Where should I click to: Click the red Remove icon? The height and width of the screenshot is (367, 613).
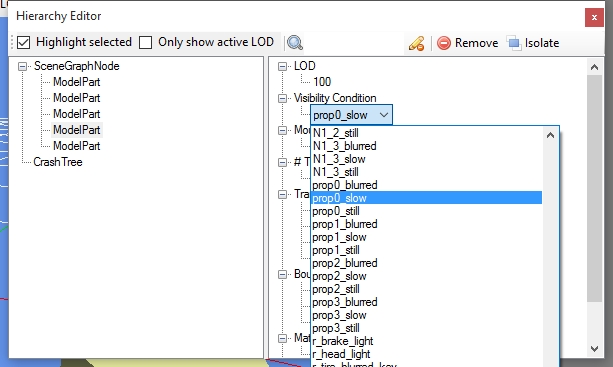pyautogui.click(x=444, y=43)
